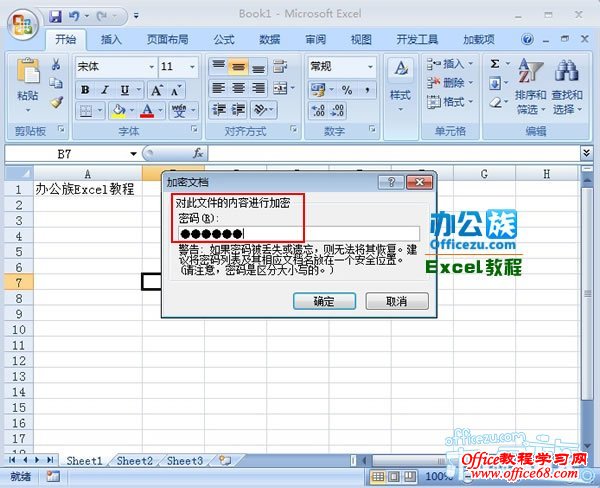Open font color dropdown arrow
The height and width of the screenshot is (488, 600).
(x=160, y=111)
